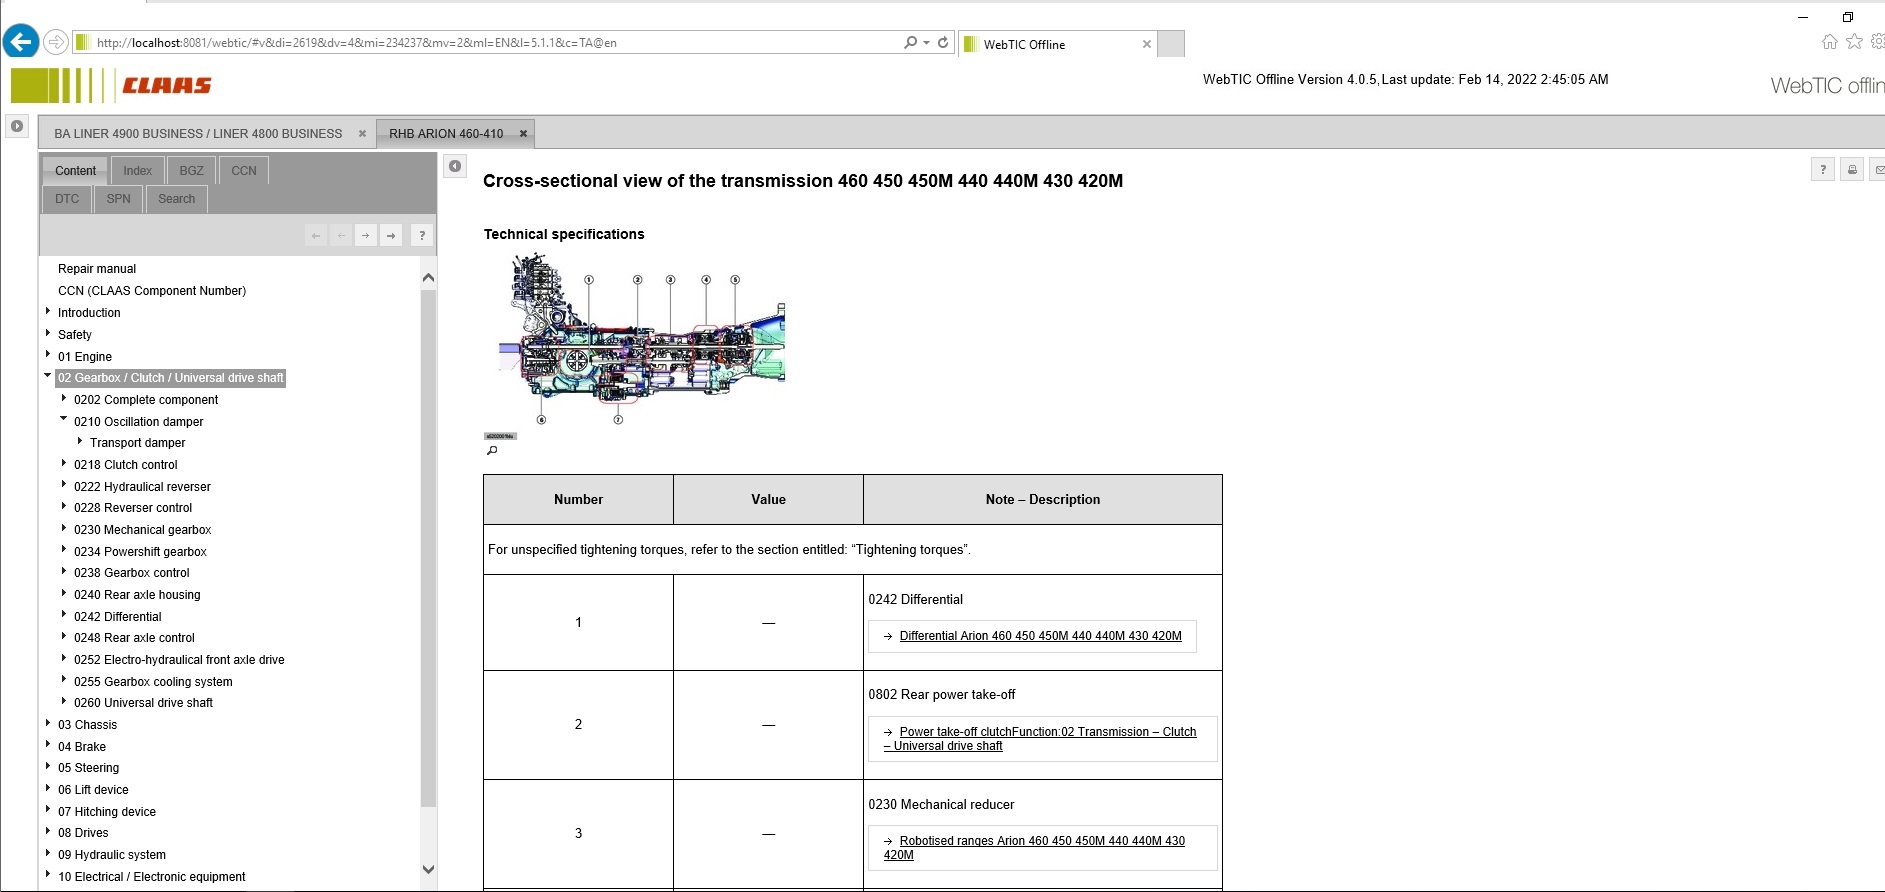This screenshot has height=892, width=1885.
Task: Open the SPN tab
Action: pos(119,199)
